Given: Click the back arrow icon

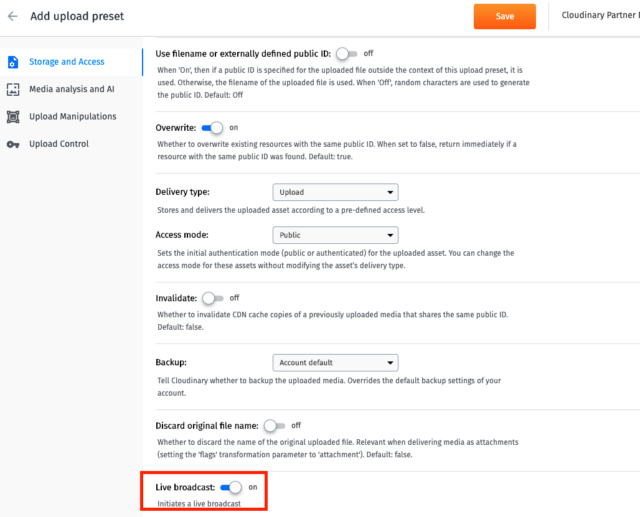Looking at the screenshot, I should [x=13, y=16].
